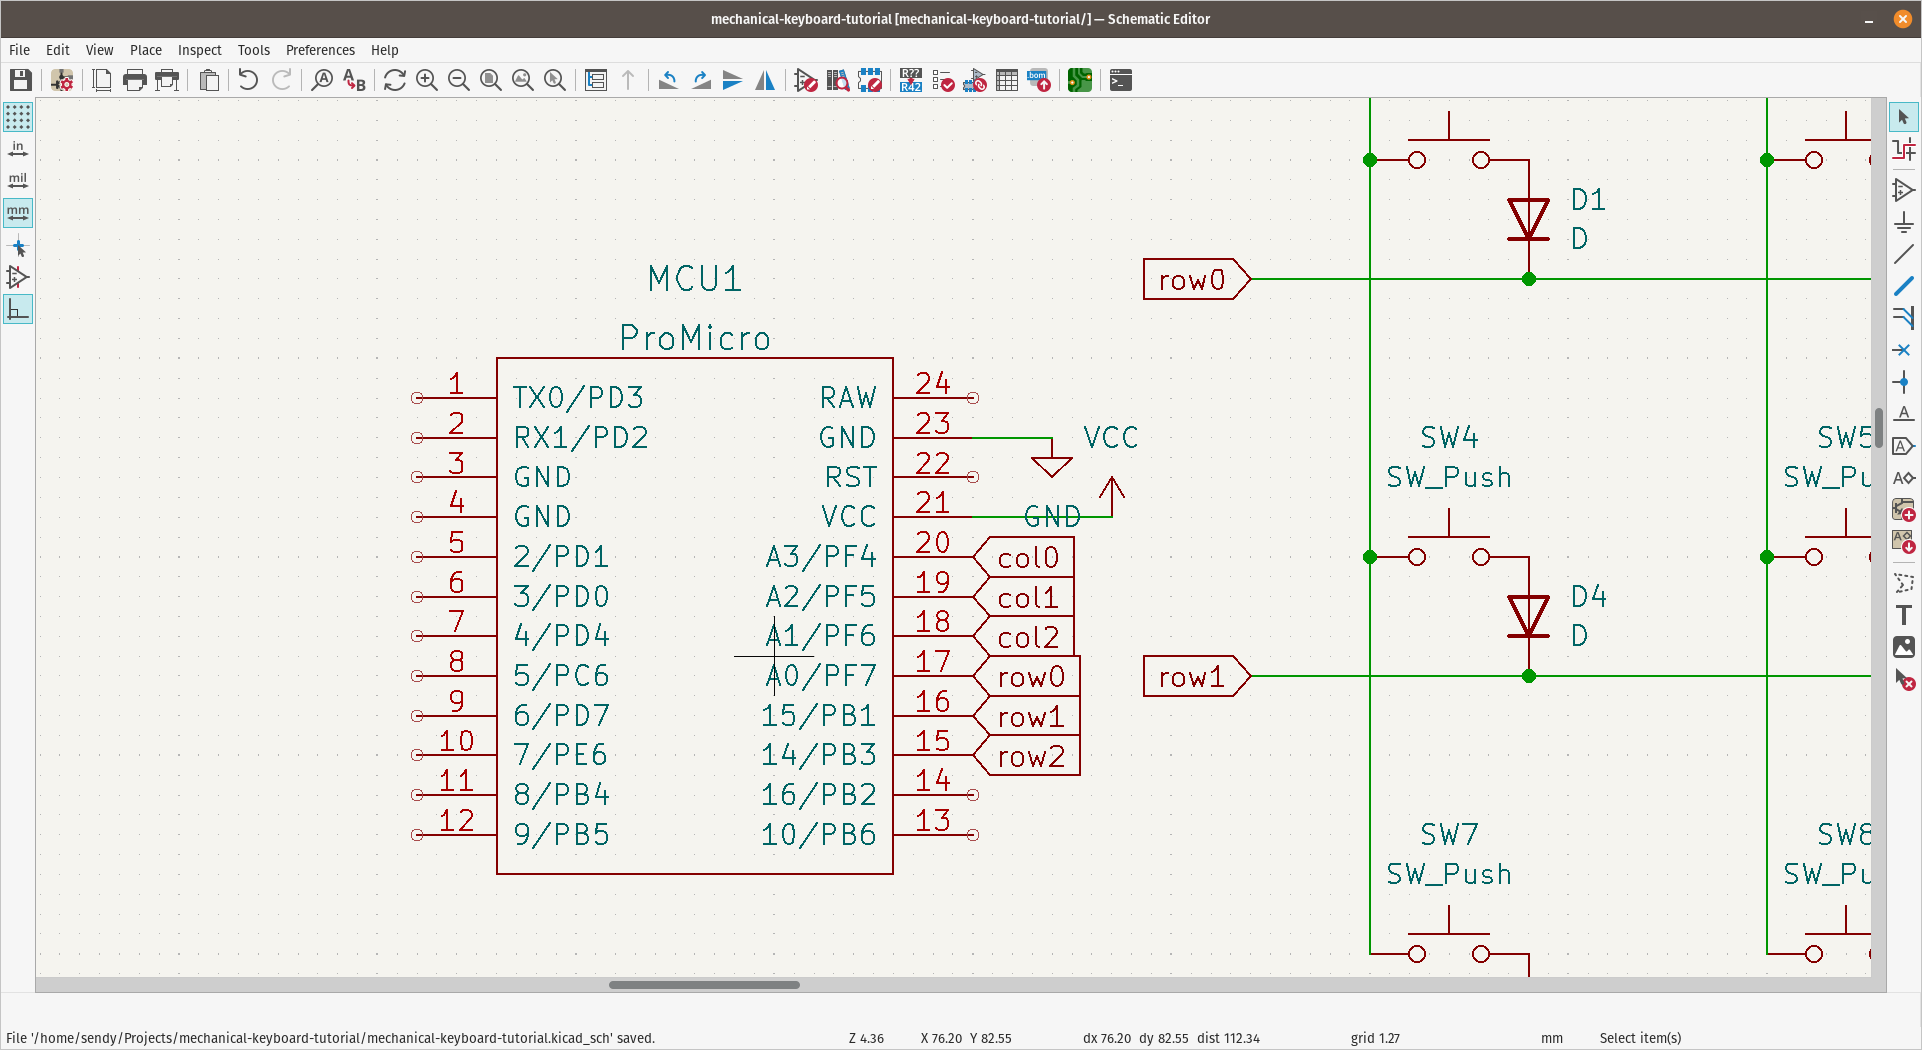Select the Add Symbol tool

(x=1903, y=190)
